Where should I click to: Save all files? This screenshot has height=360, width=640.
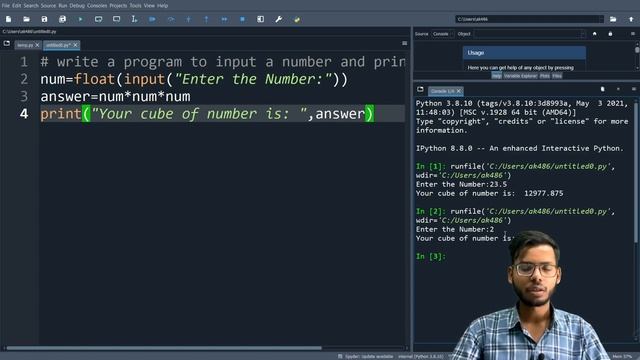pyautogui.click(x=62, y=19)
